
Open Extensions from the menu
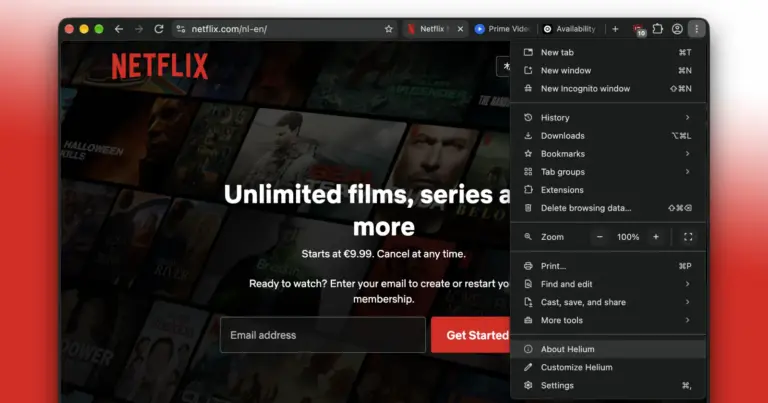(608, 190)
